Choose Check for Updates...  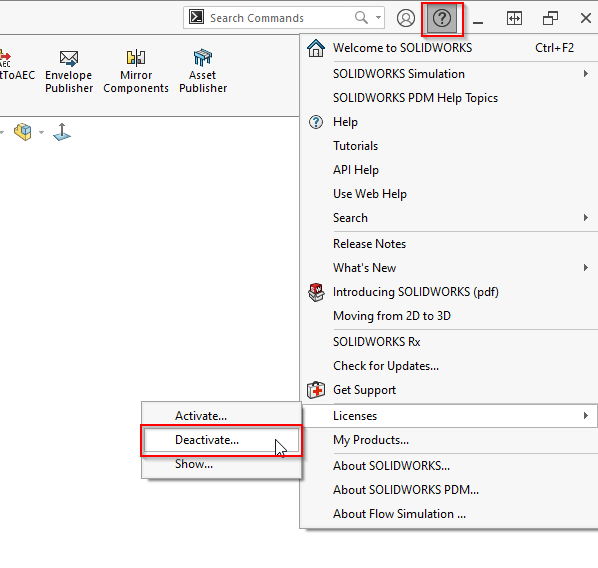(x=448, y=366)
